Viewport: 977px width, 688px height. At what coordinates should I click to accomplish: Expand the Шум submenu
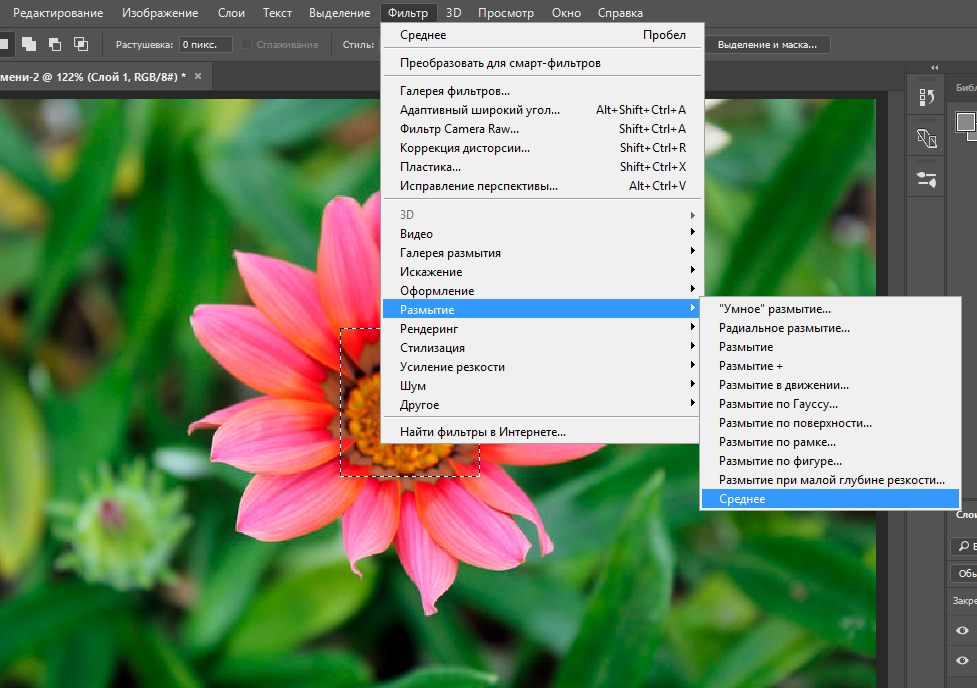tap(542, 386)
